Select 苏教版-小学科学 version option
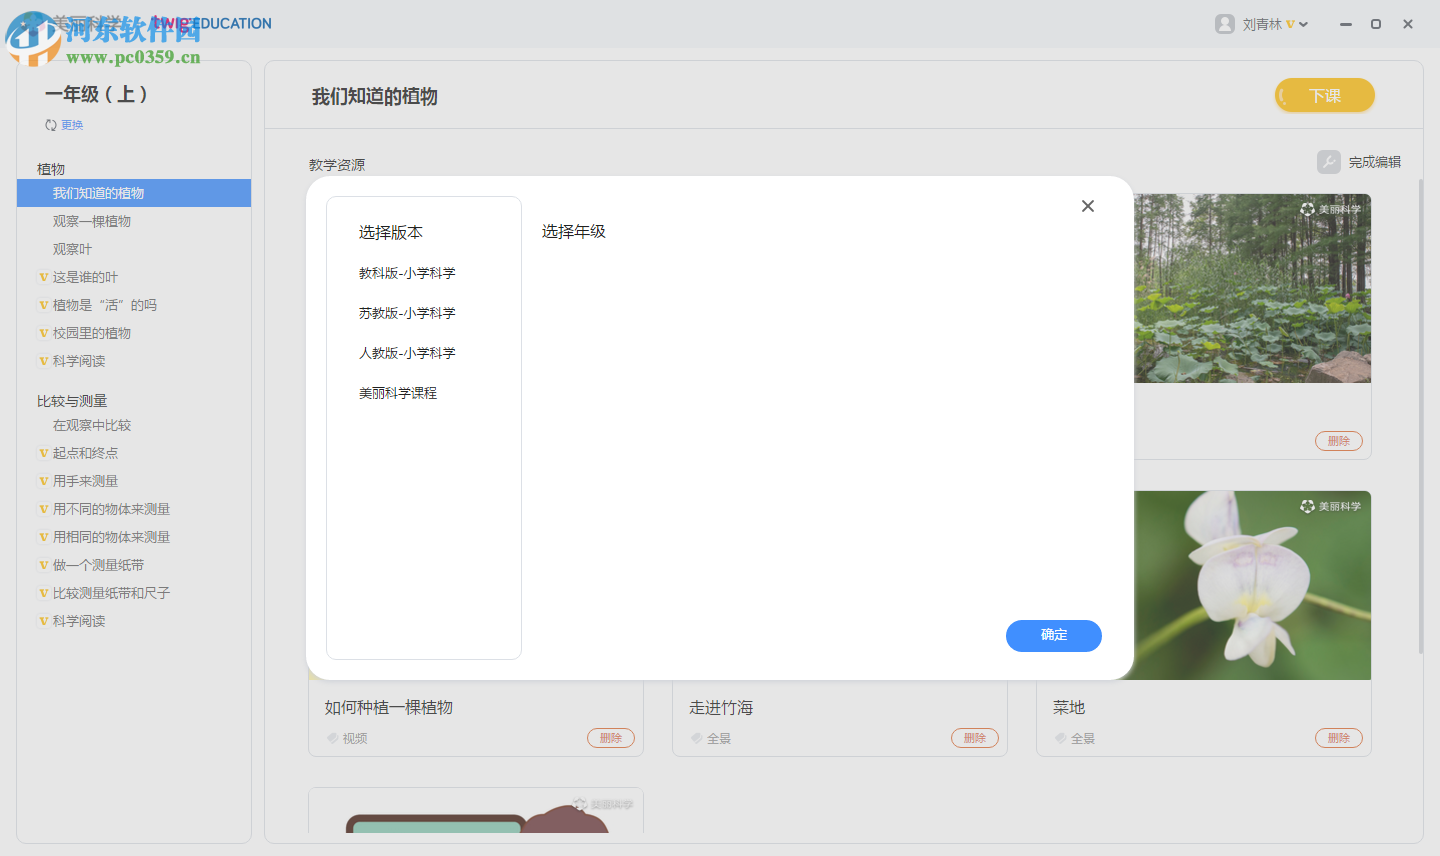Viewport: 1440px width, 856px height. point(406,312)
